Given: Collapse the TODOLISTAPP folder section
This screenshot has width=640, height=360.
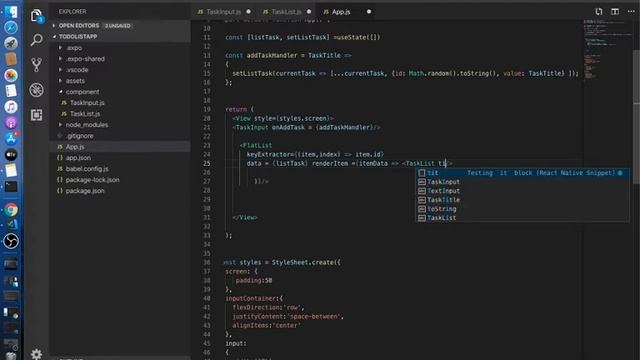Looking at the screenshot, I should [120, 37].
